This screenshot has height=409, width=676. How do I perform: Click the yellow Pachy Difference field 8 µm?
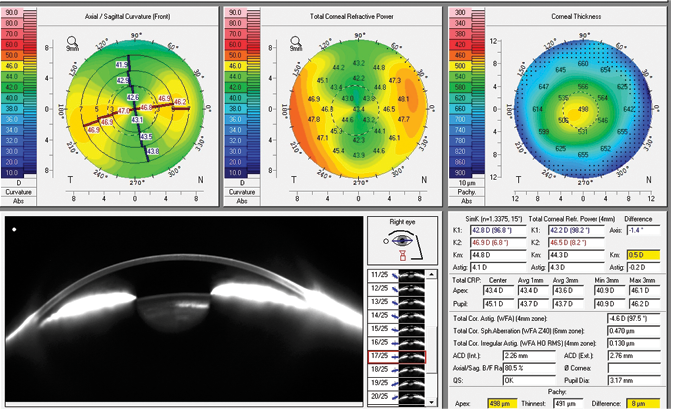point(643,404)
